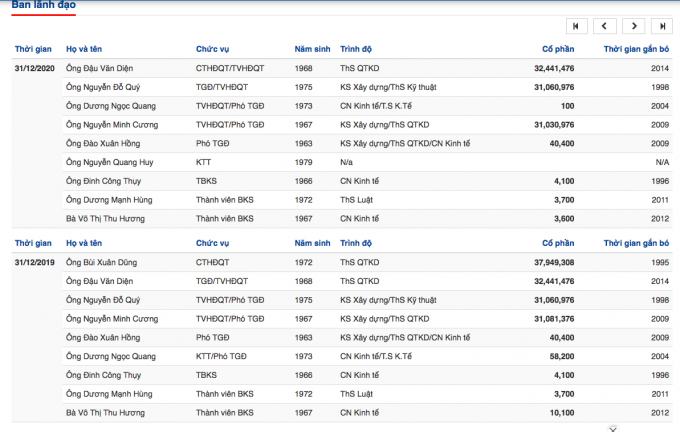Viewport: 680px width, 432px height.
Task: Click Năm sinh header in second table
Action: tap(312, 243)
